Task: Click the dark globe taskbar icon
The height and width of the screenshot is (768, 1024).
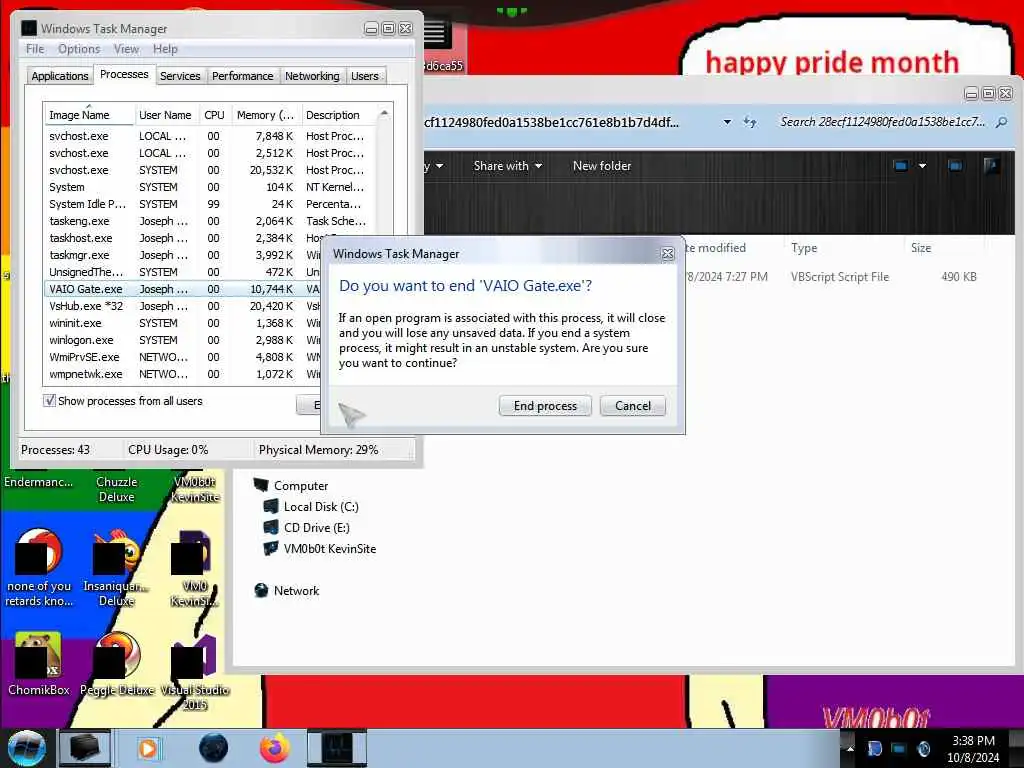Action: pos(213,748)
